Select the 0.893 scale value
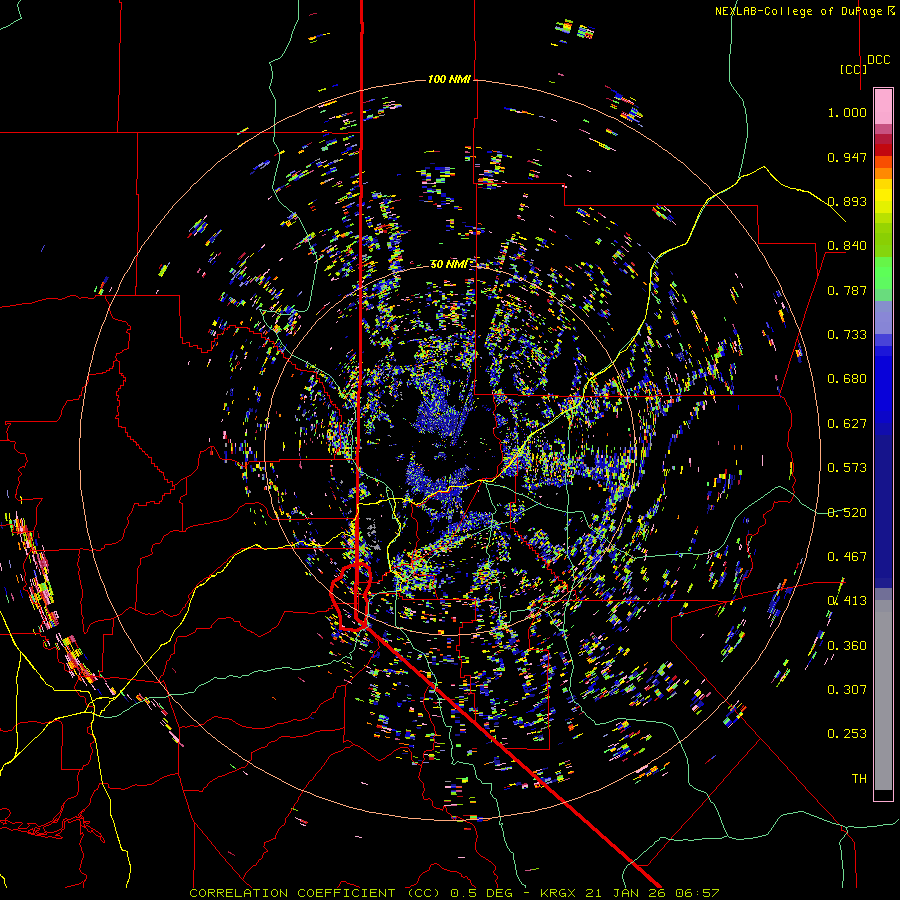 [x=847, y=201]
